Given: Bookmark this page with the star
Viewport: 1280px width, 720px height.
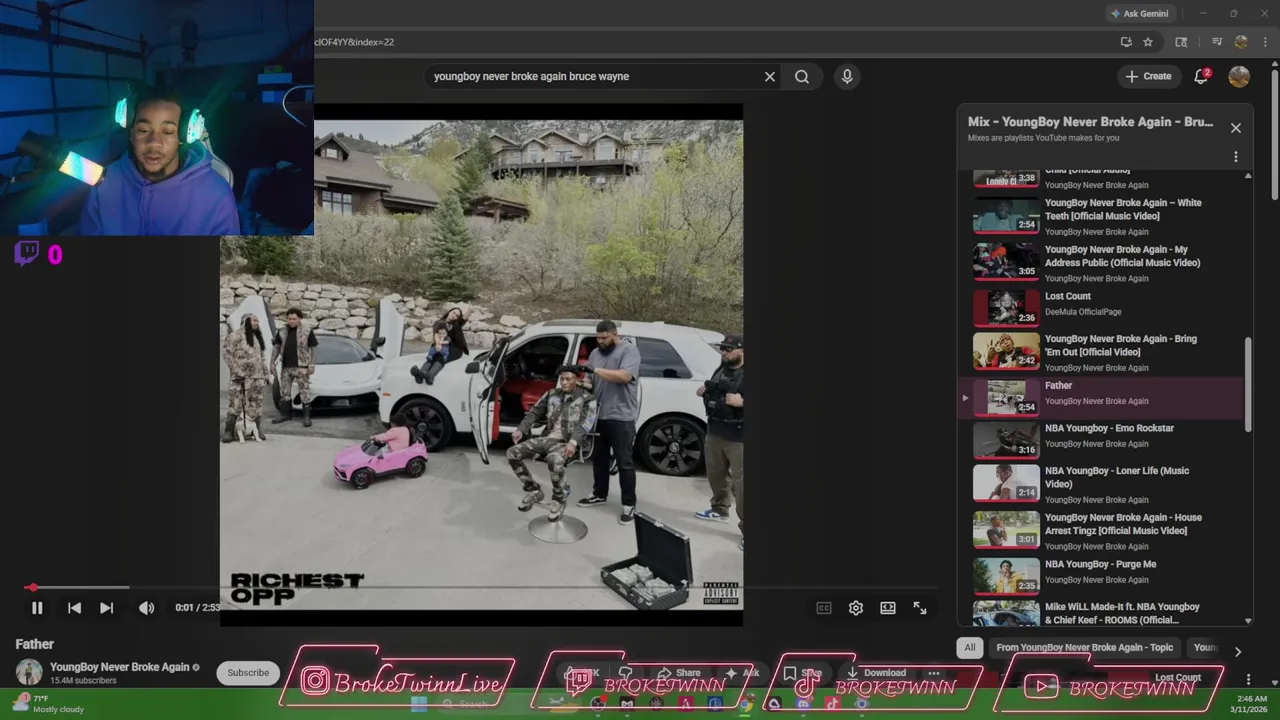Looking at the screenshot, I should click(x=1148, y=42).
